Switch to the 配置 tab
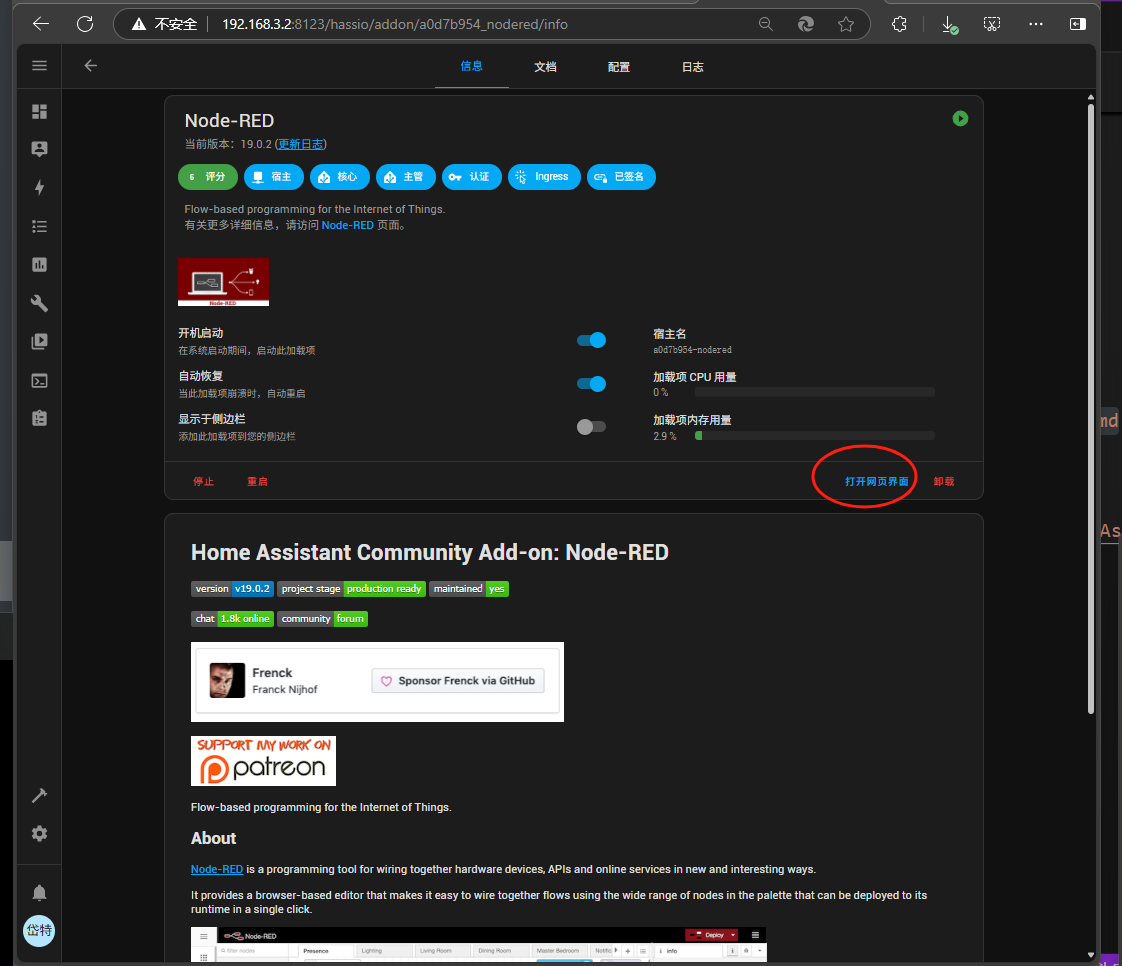The width and height of the screenshot is (1122, 966). pos(619,67)
